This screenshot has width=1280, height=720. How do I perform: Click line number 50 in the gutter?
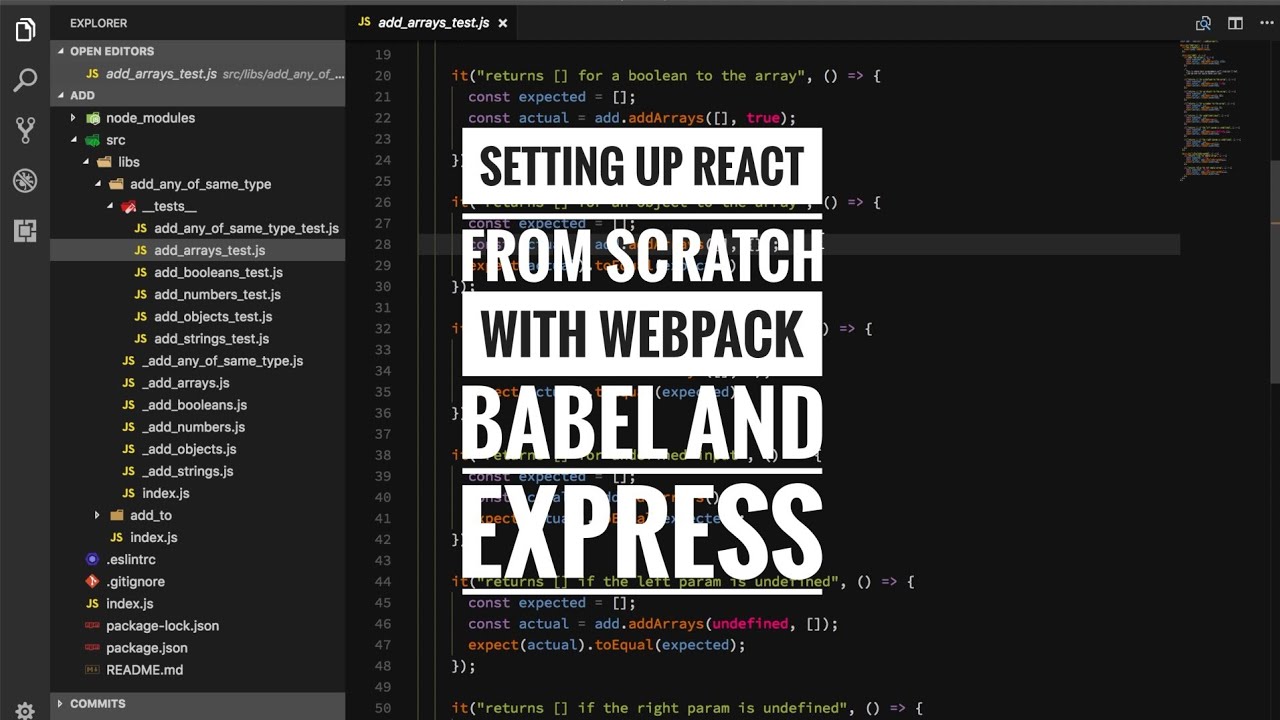tap(382, 708)
